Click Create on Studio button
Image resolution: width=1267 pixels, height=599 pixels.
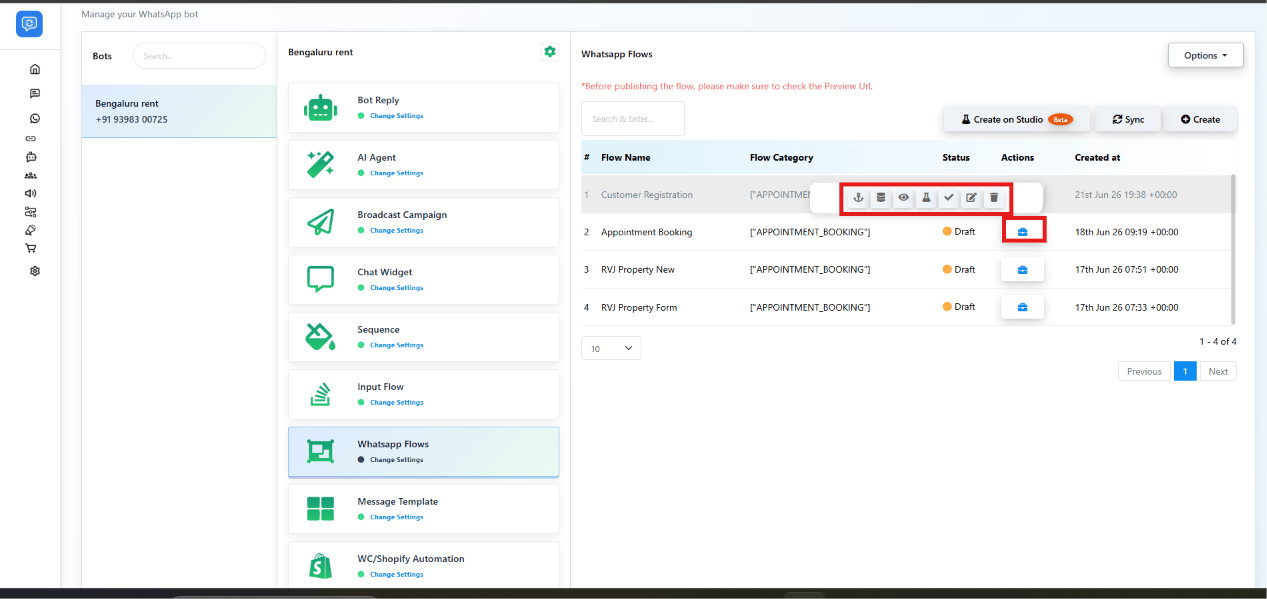[1016, 119]
